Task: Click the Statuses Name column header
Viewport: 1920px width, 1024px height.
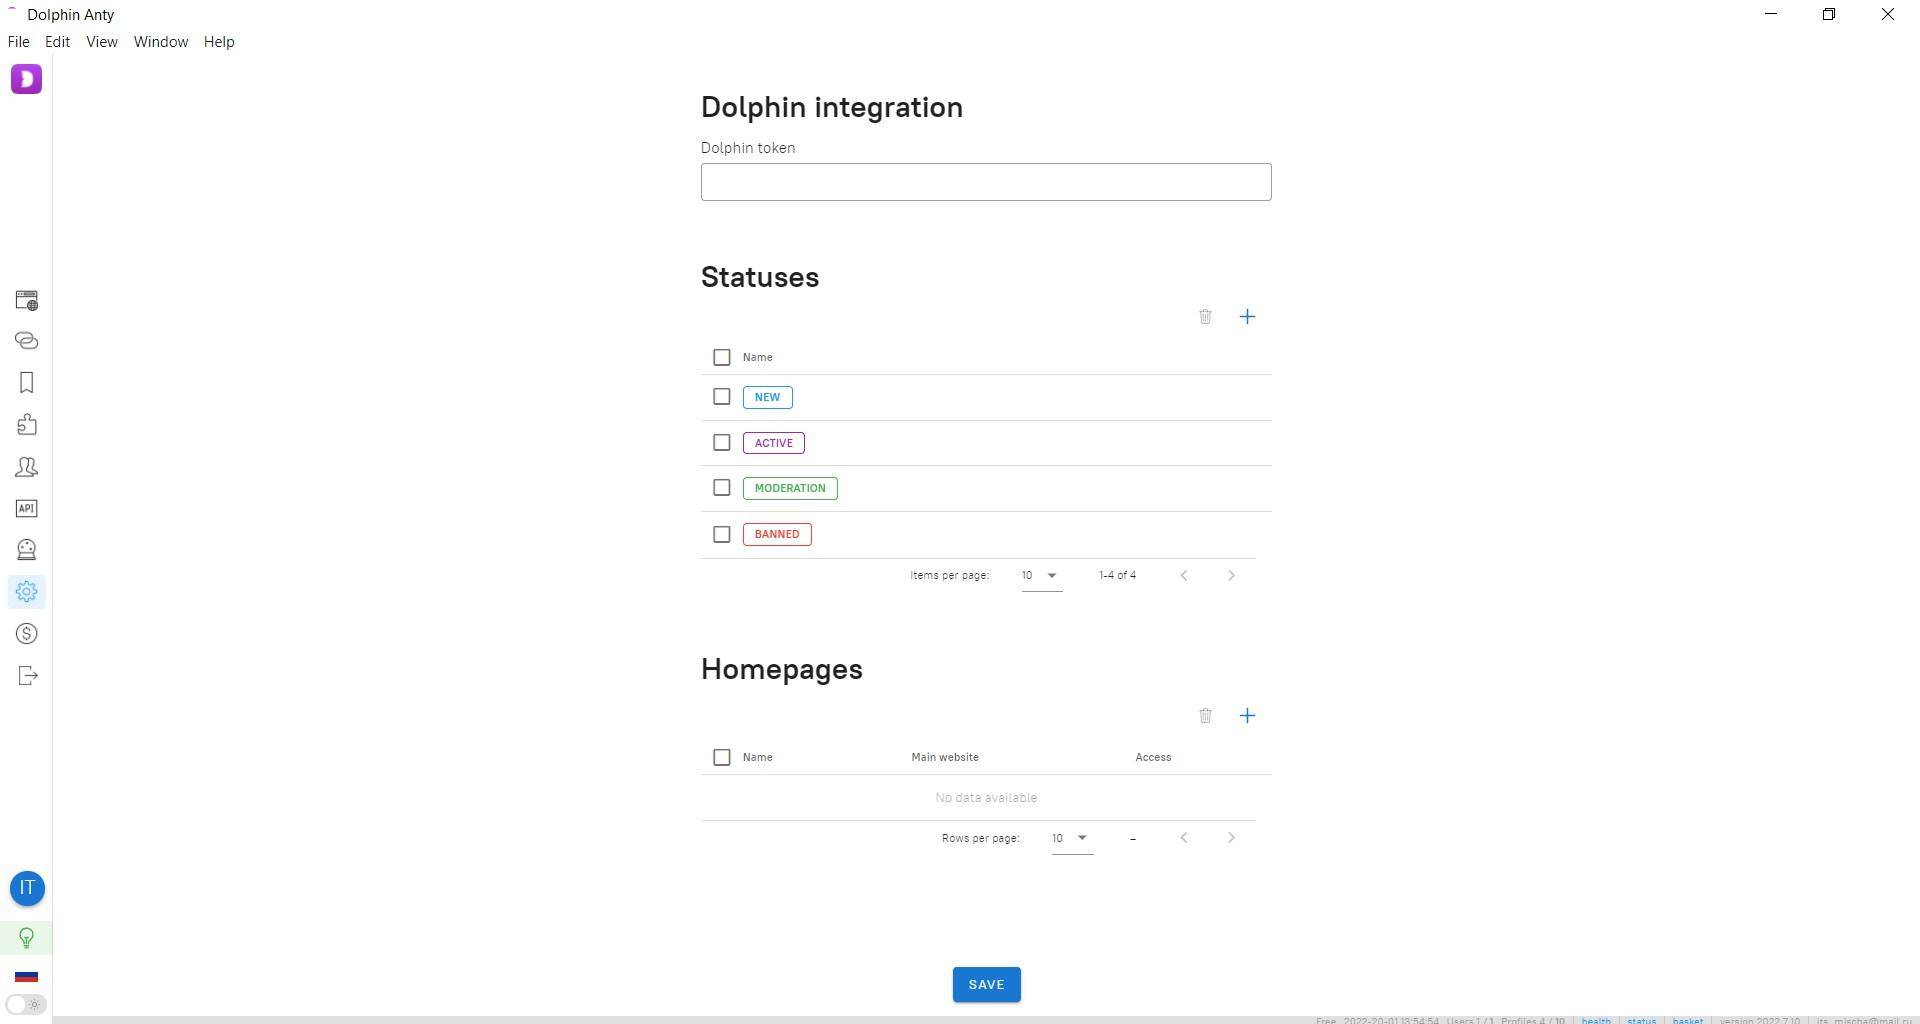Action: click(x=758, y=357)
